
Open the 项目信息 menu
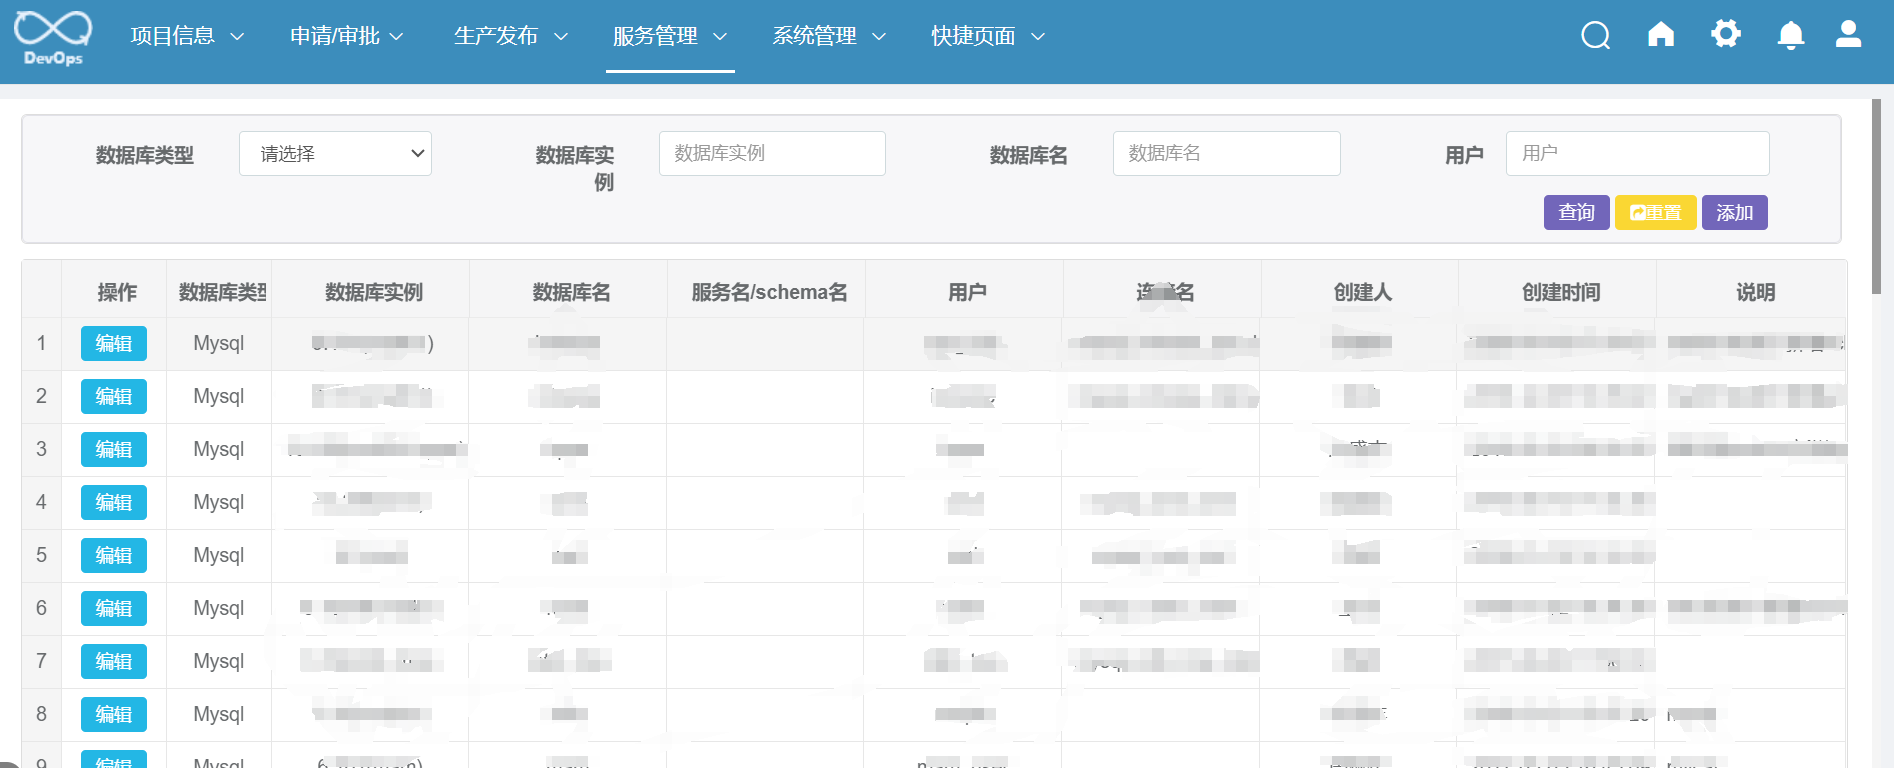187,36
